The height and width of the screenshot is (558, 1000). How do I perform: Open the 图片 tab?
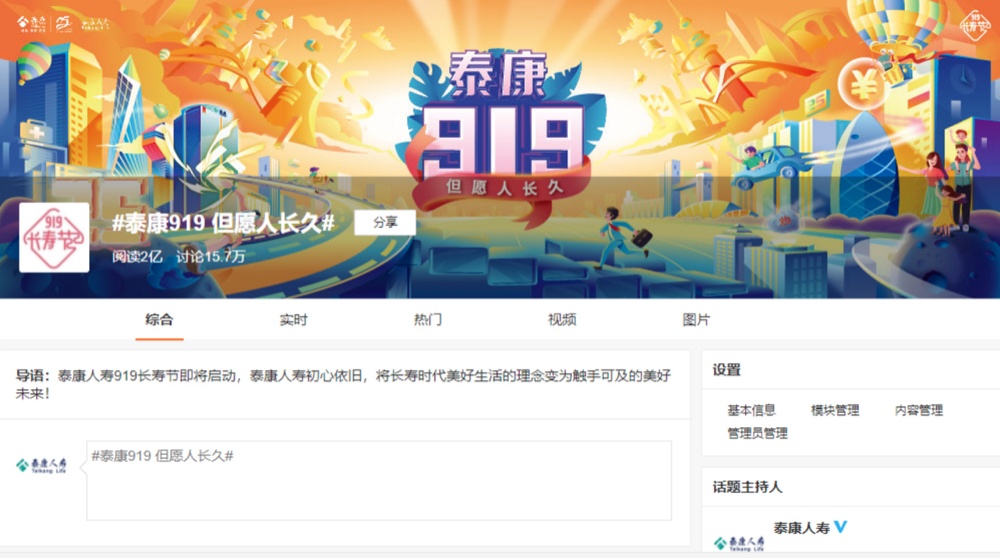pyautogui.click(x=696, y=319)
